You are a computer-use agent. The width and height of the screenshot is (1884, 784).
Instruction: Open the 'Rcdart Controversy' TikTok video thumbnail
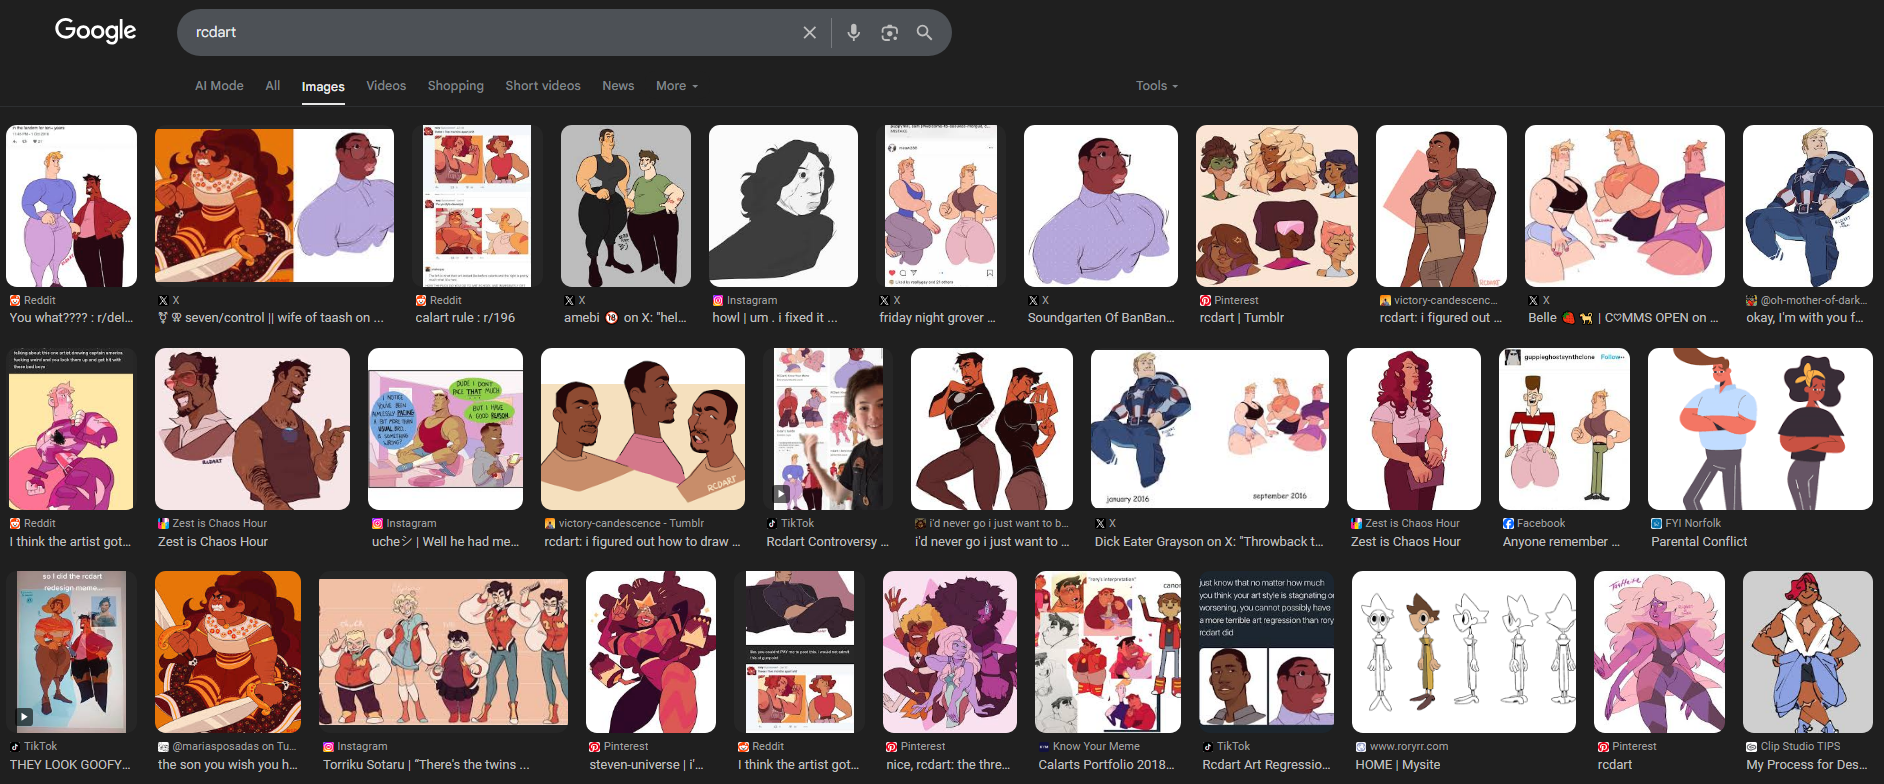[828, 429]
